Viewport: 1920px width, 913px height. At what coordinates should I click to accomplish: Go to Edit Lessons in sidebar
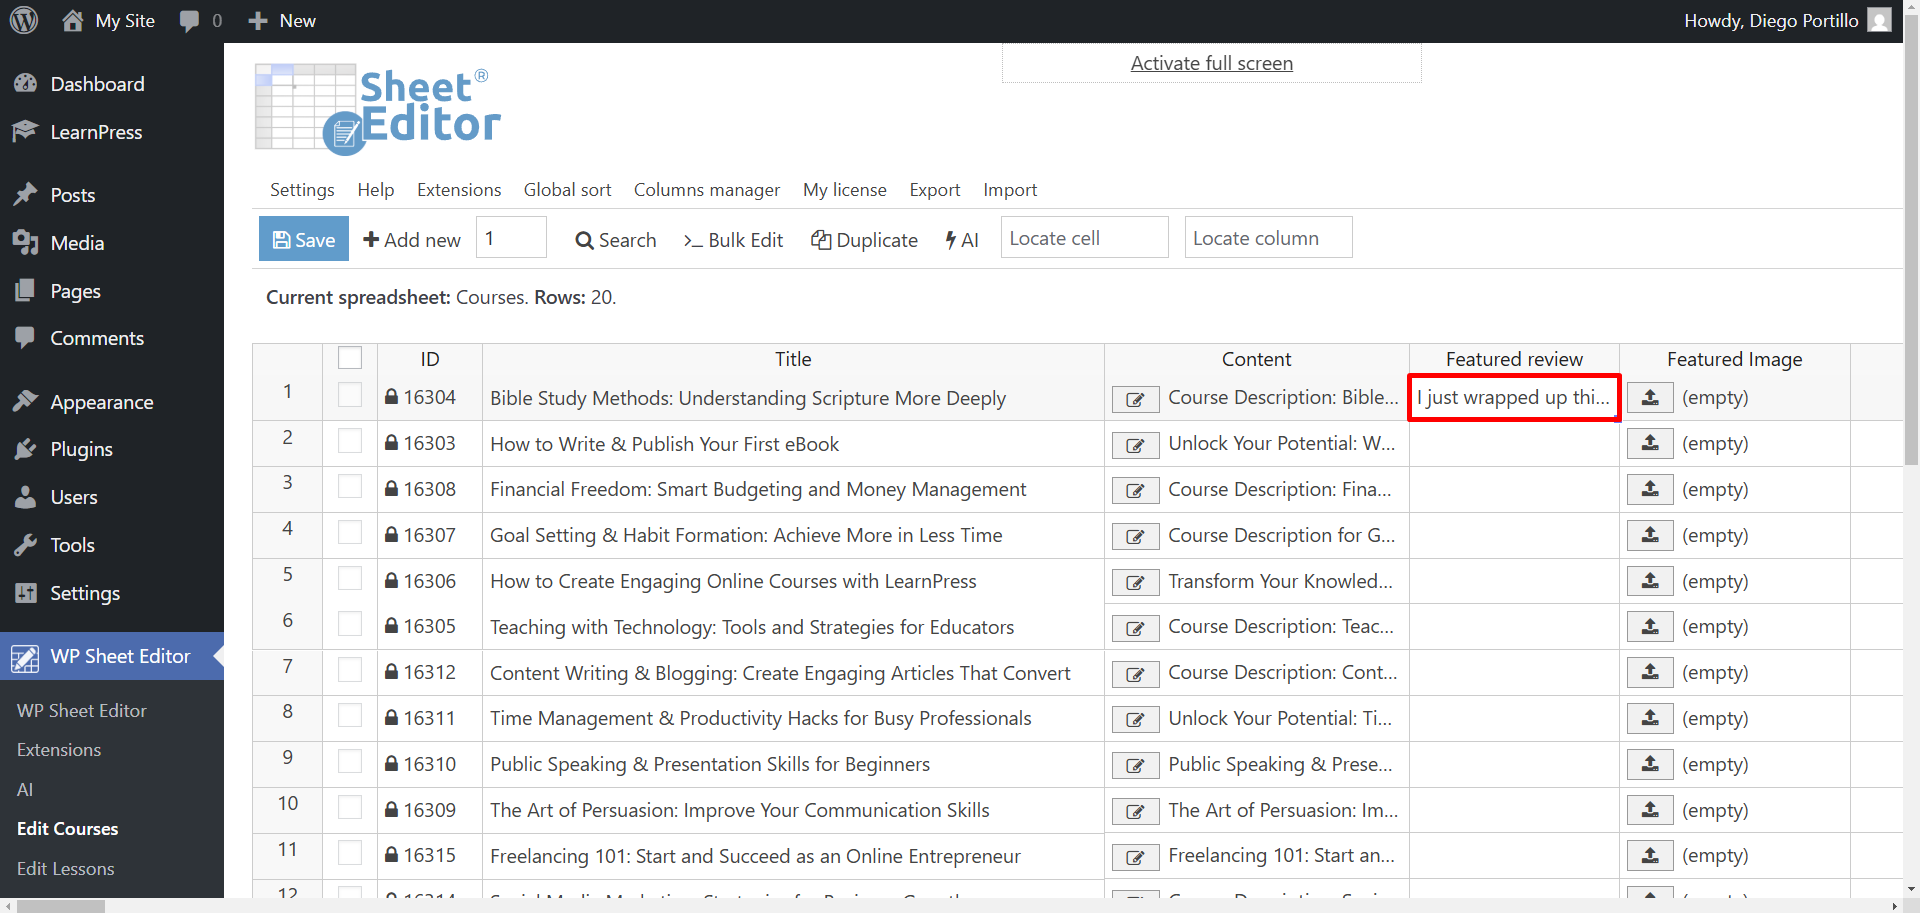pyautogui.click(x=66, y=869)
